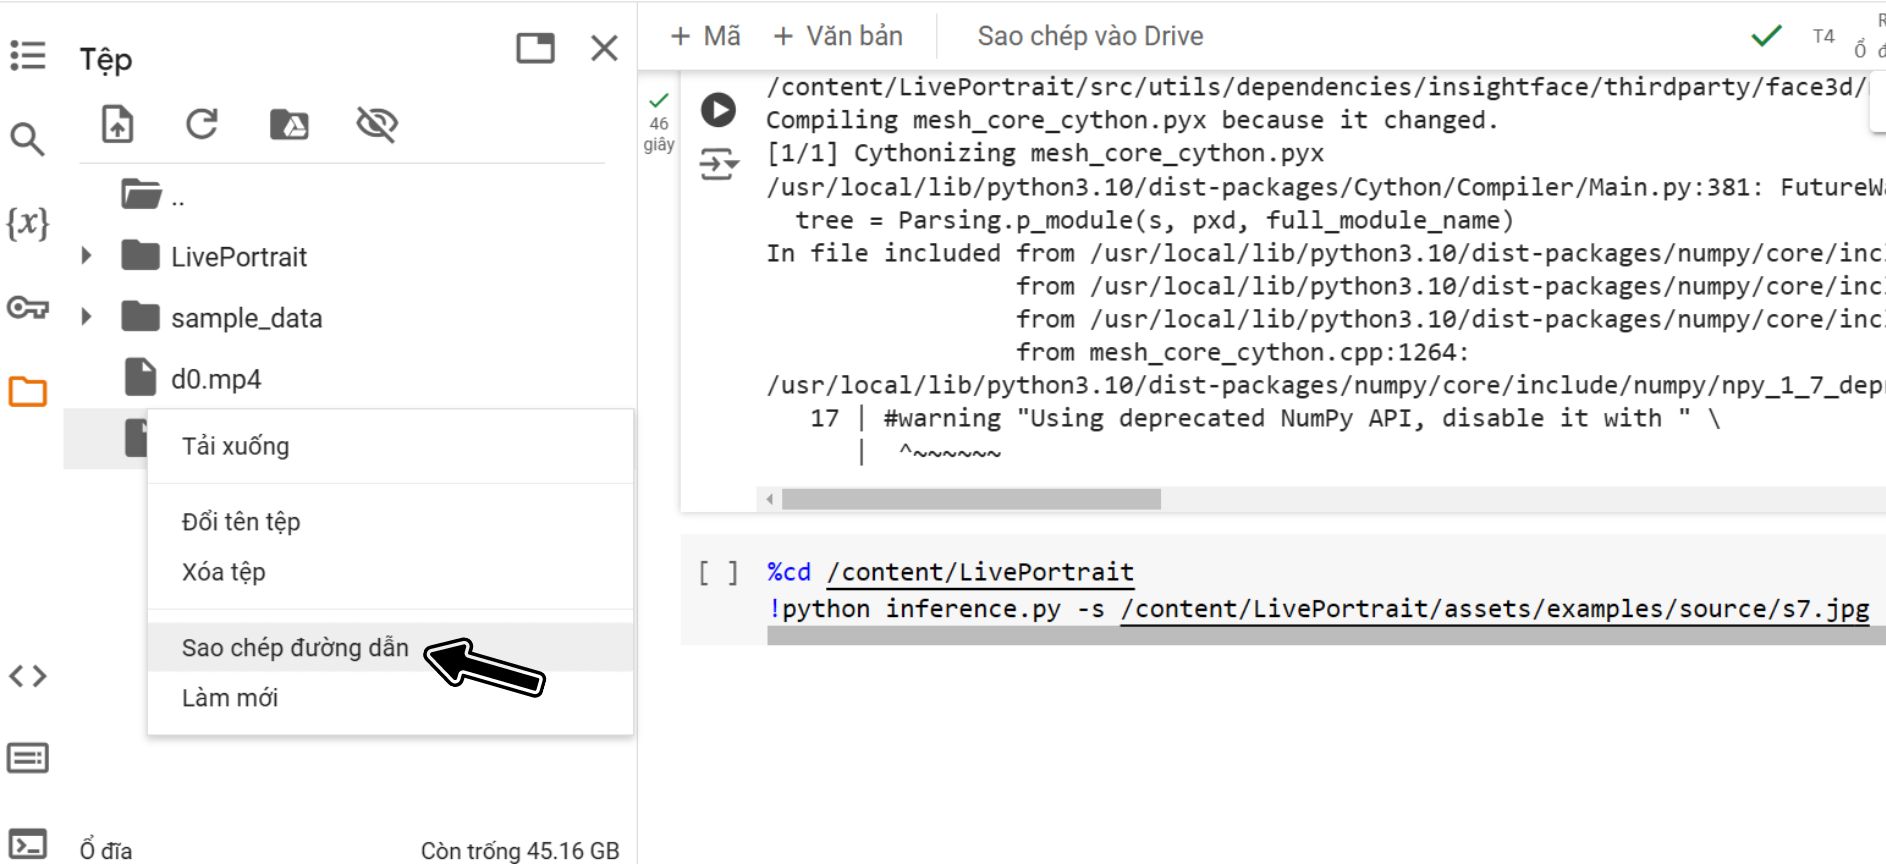Add a text cell with + Văn bản
1886x864 pixels.
[838, 36]
